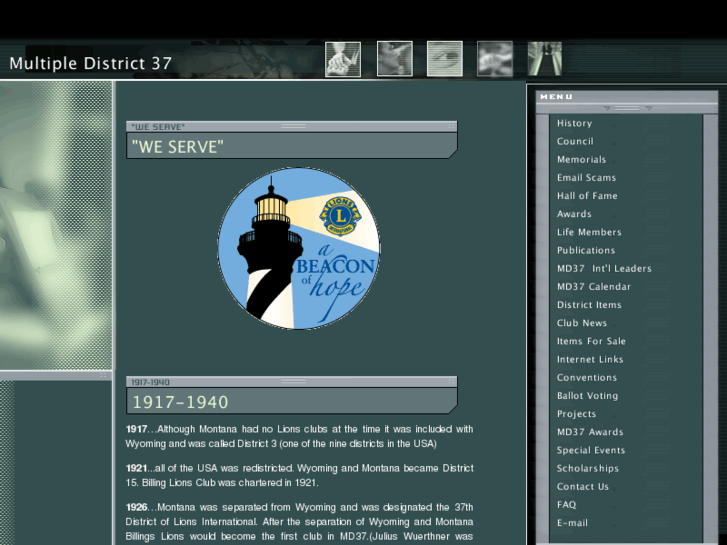Browse Items For Sale
727x545 pixels.
591,341
